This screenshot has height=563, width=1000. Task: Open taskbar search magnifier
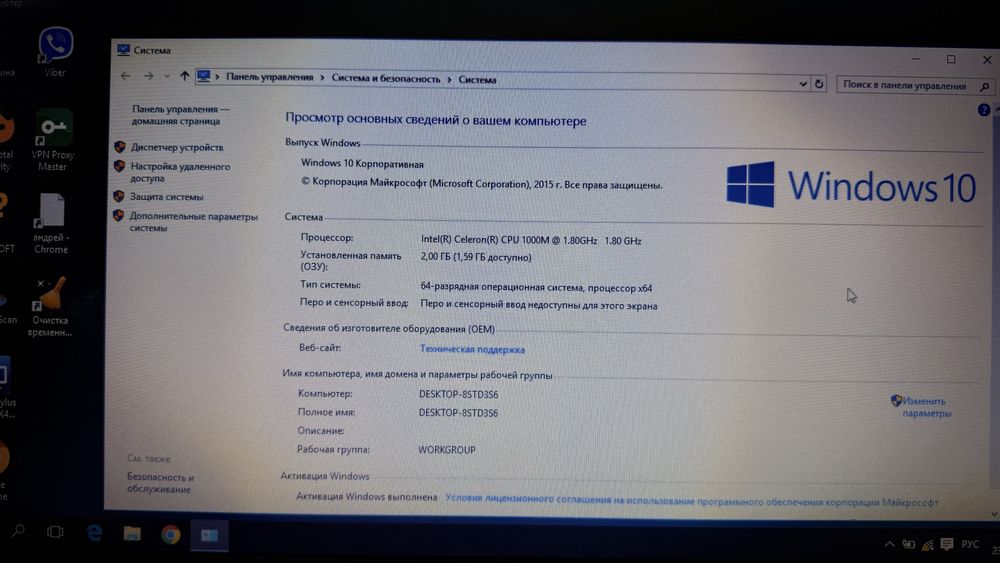pyautogui.click(x=18, y=531)
